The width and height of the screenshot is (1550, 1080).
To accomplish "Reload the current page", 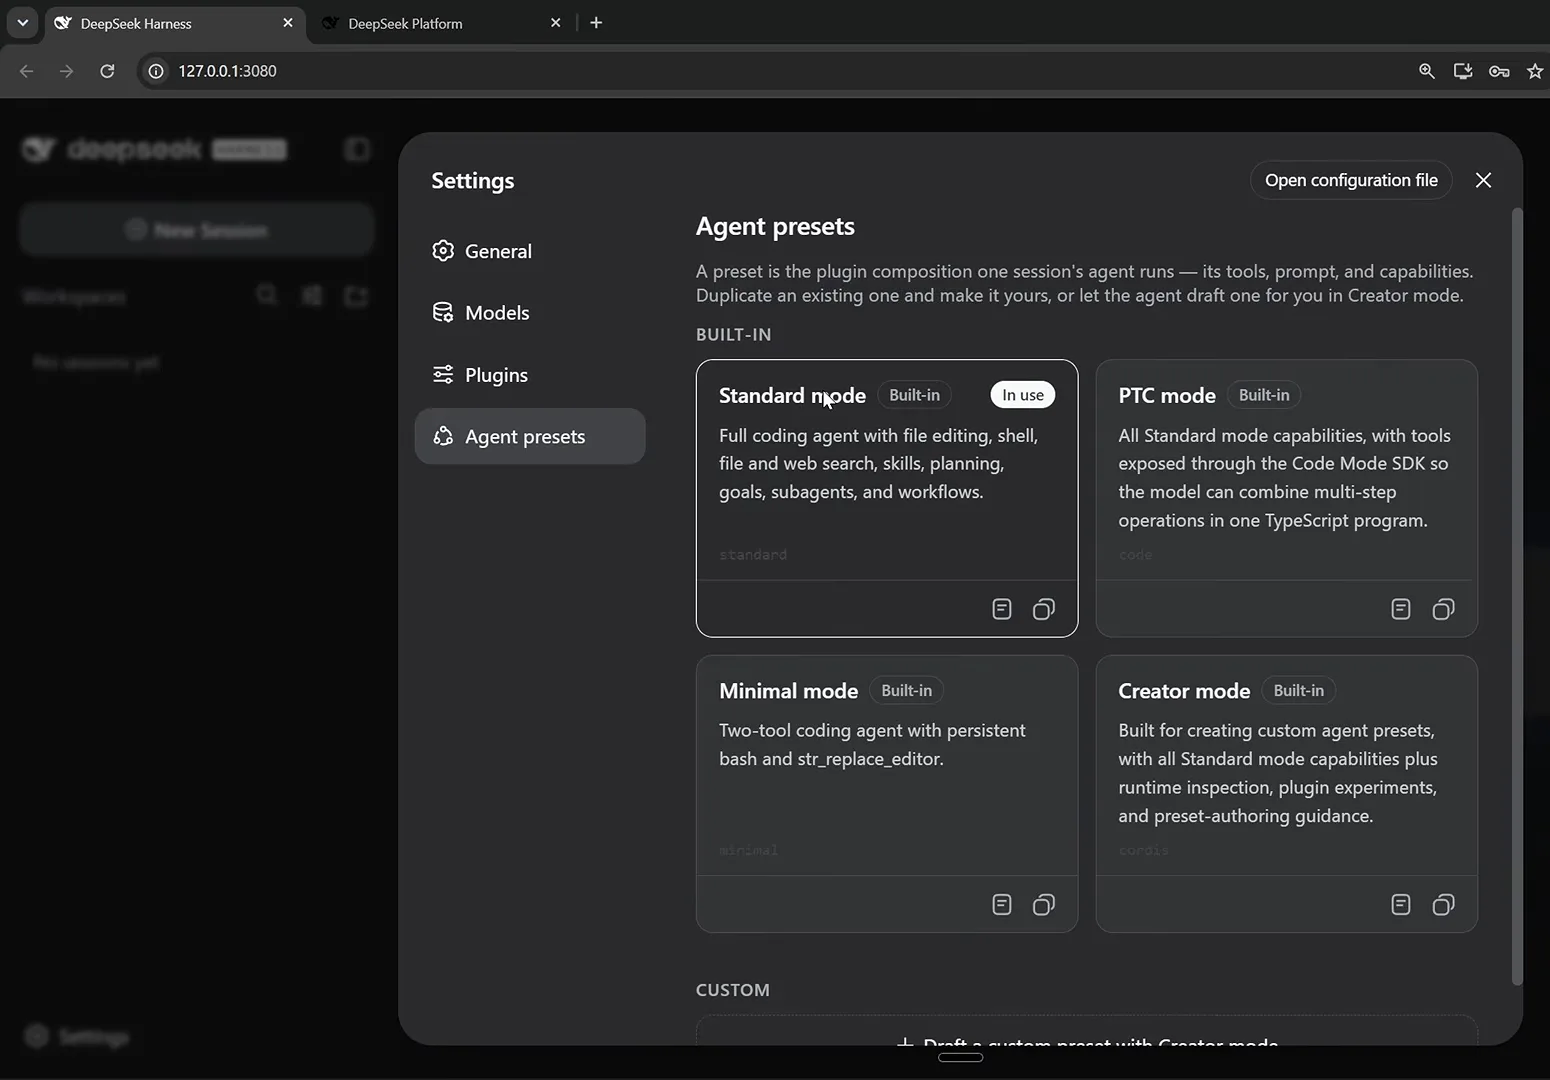I will [107, 71].
